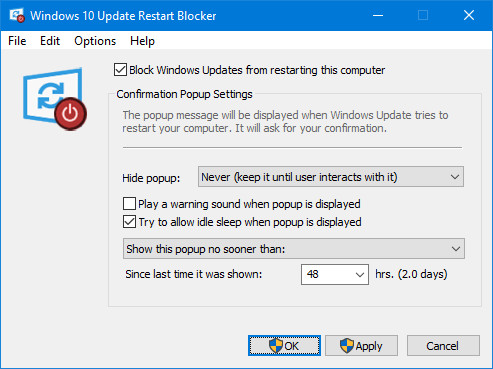This screenshot has height=369, width=493.
Task: Click the red power icon on the logo
Action: coord(71,114)
